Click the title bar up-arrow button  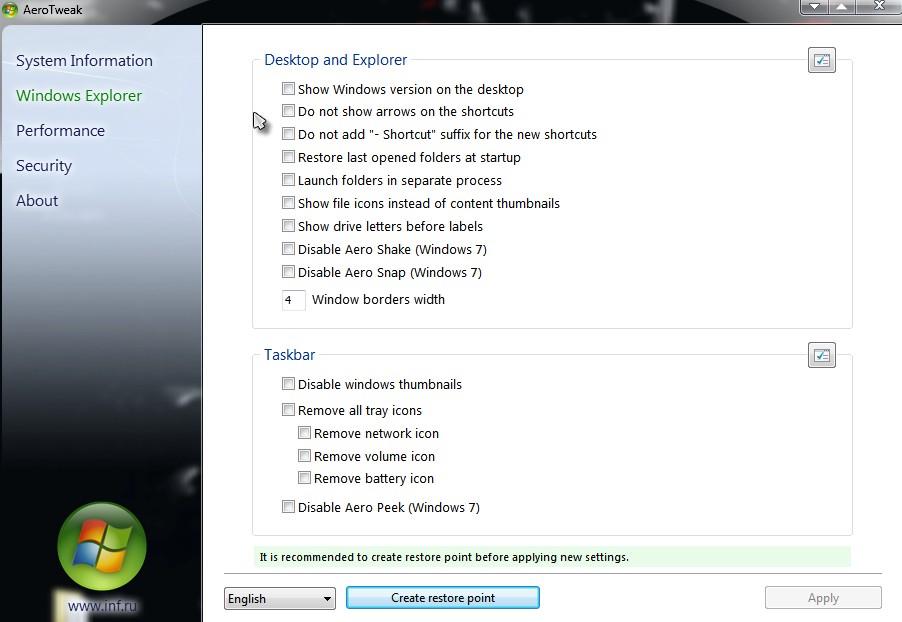click(842, 6)
